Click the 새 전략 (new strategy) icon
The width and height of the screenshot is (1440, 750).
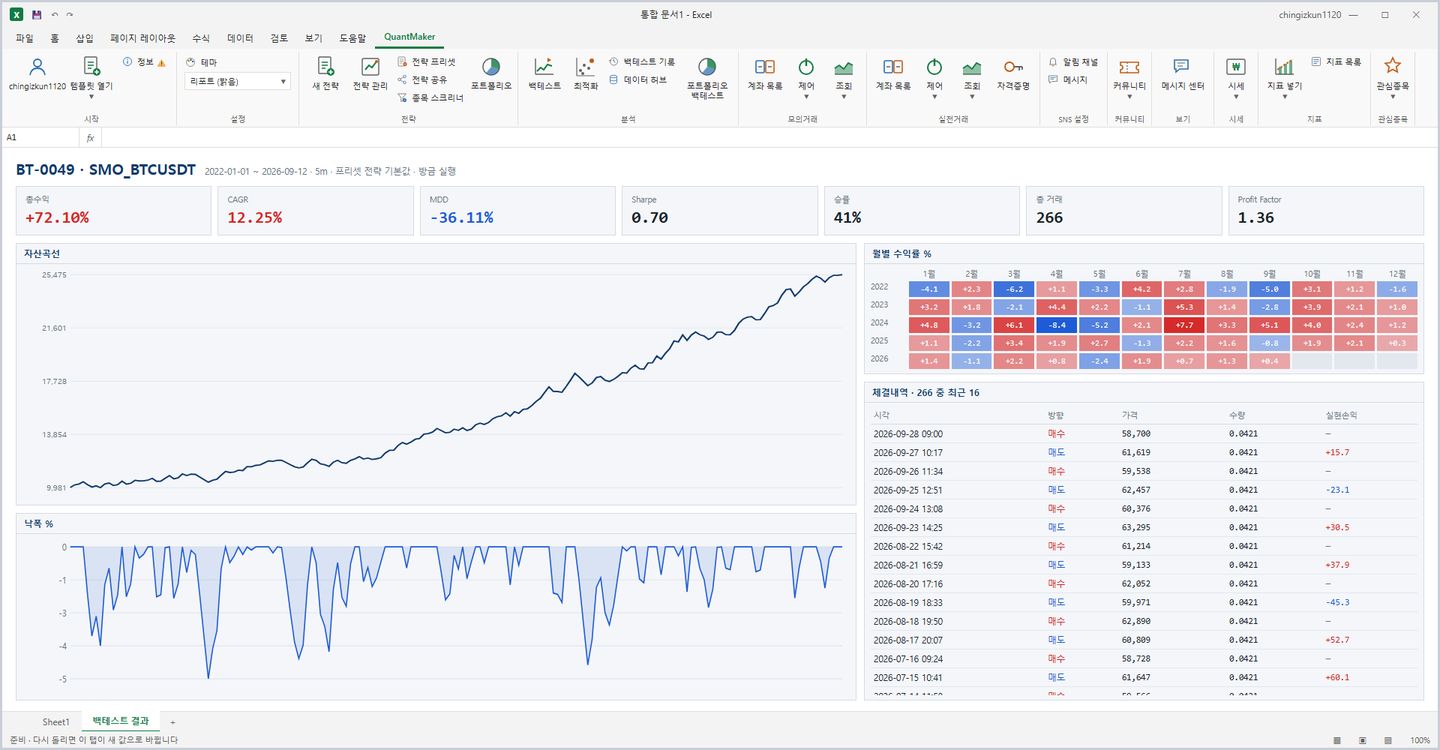coord(325,74)
